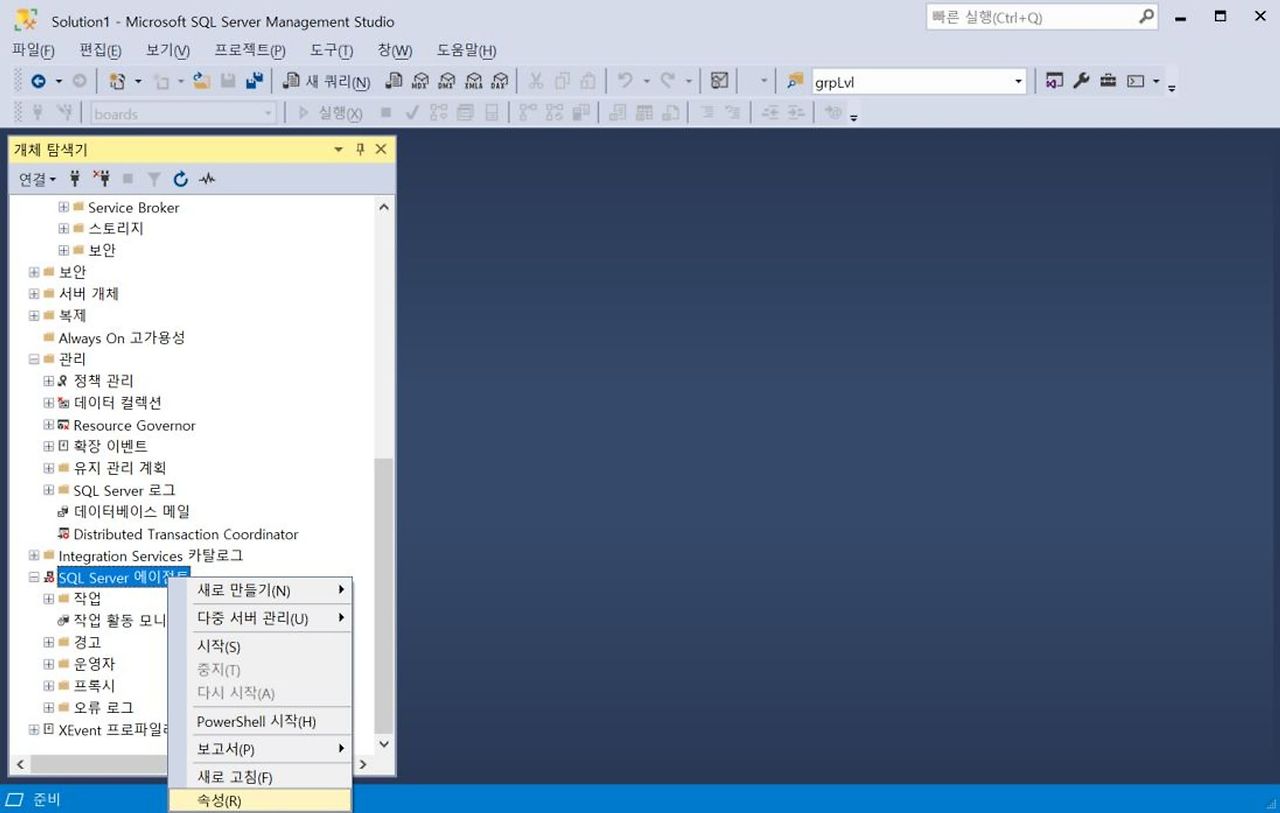Screen dimensions: 1280x813
Task: Open the 도구(T) menu
Action: pos(331,51)
